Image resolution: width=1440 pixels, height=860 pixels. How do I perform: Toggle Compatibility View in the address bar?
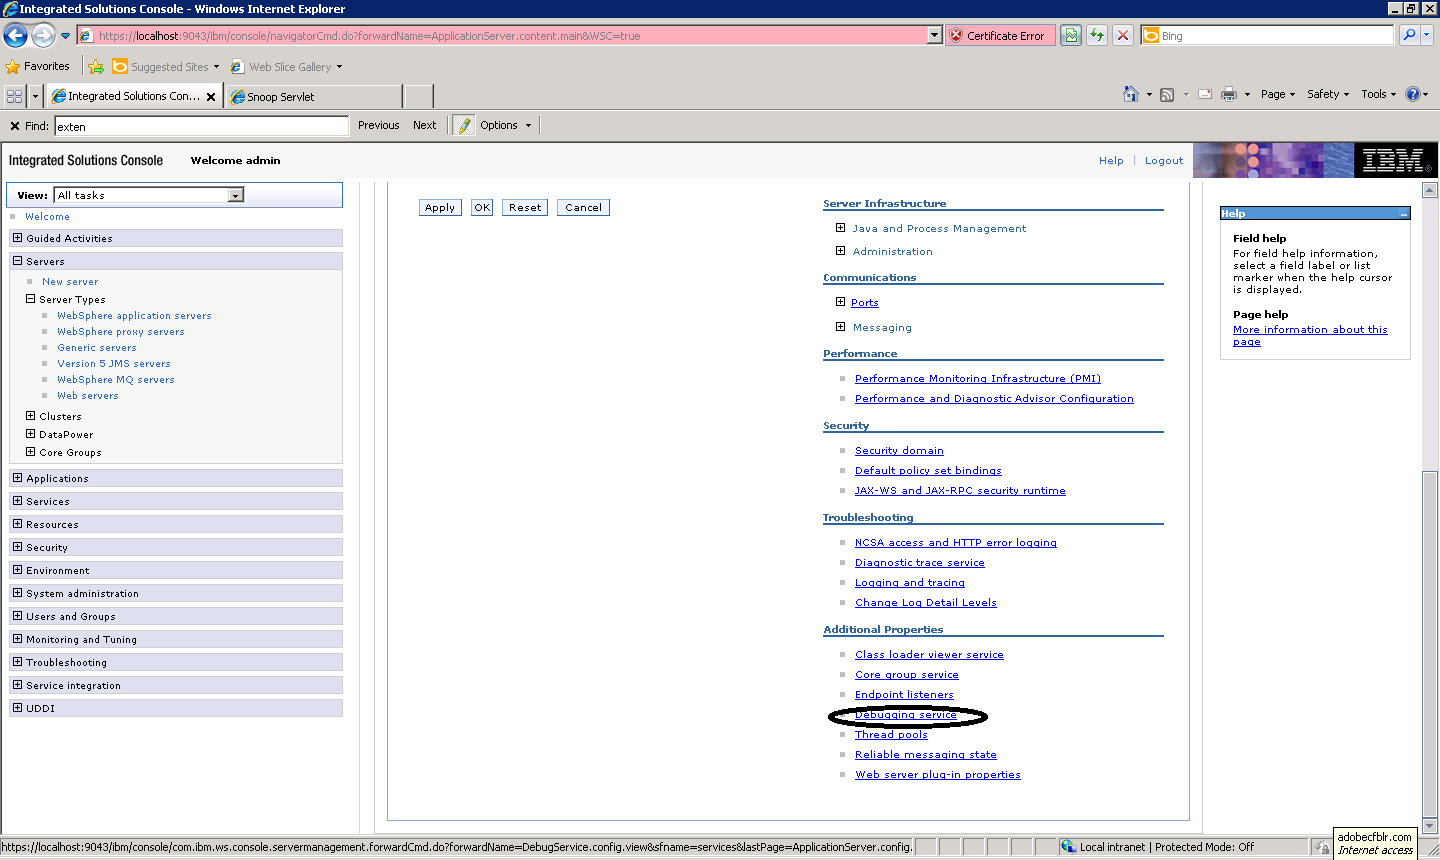tap(1070, 34)
